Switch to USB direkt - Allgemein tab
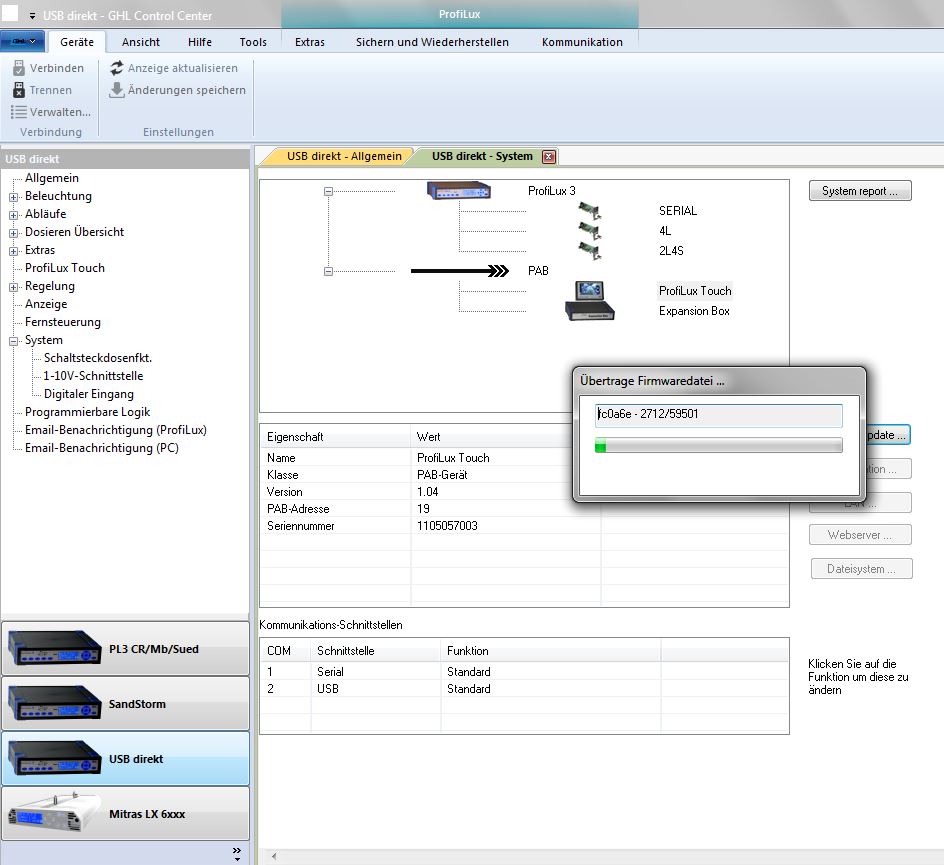Viewport: 944px width, 865px height. pyautogui.click(x=343, y=156)
